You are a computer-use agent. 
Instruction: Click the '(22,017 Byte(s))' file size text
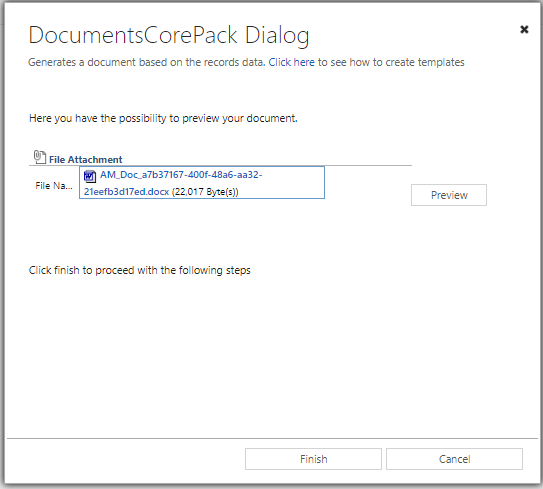(x=205, y=192)
